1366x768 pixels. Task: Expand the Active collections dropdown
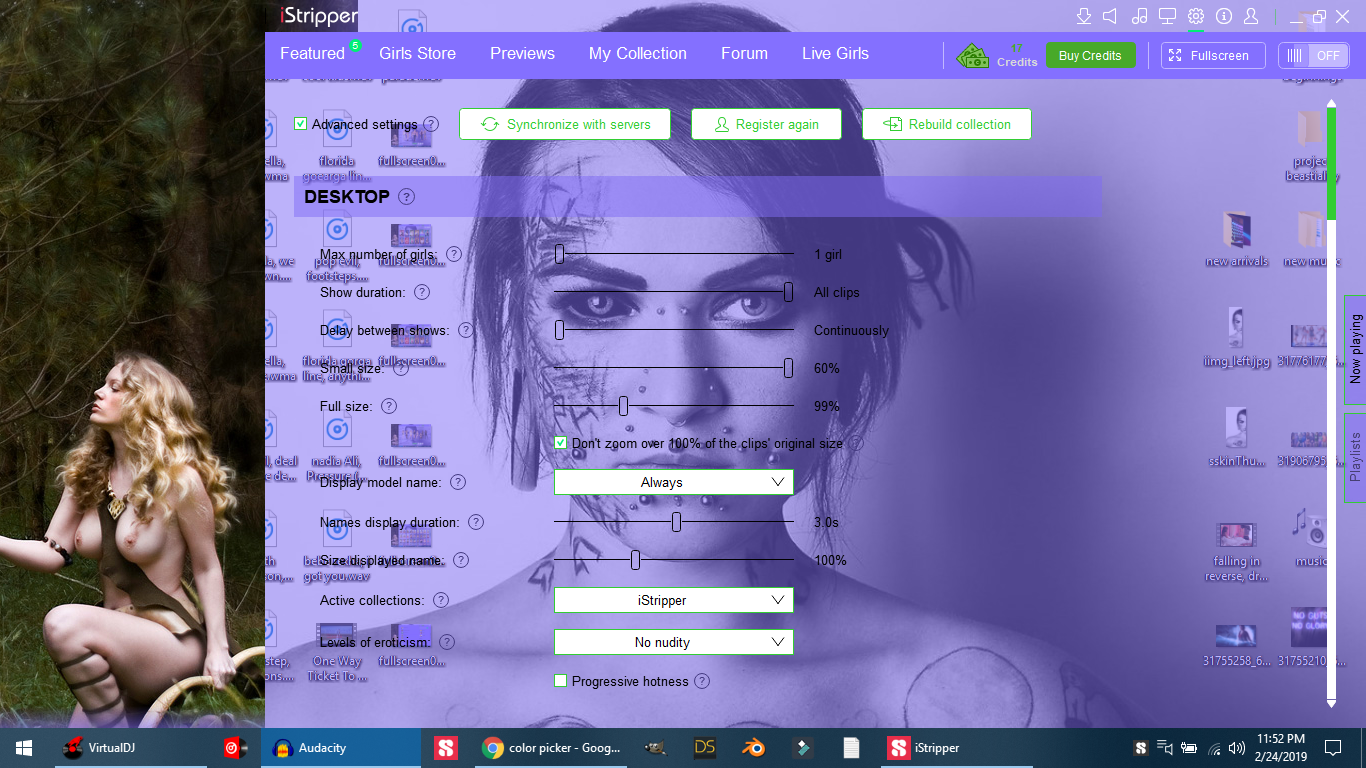point(673,600)
